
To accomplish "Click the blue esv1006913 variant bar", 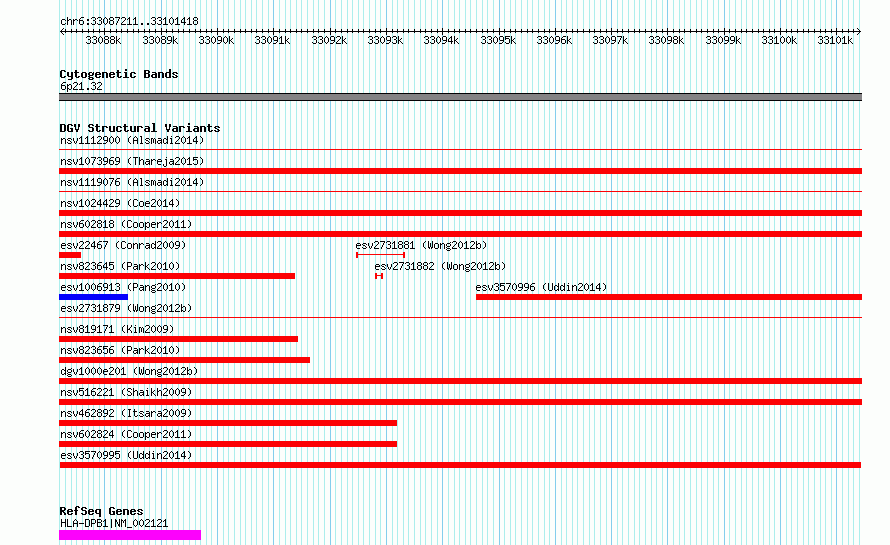I will (94, 297).
